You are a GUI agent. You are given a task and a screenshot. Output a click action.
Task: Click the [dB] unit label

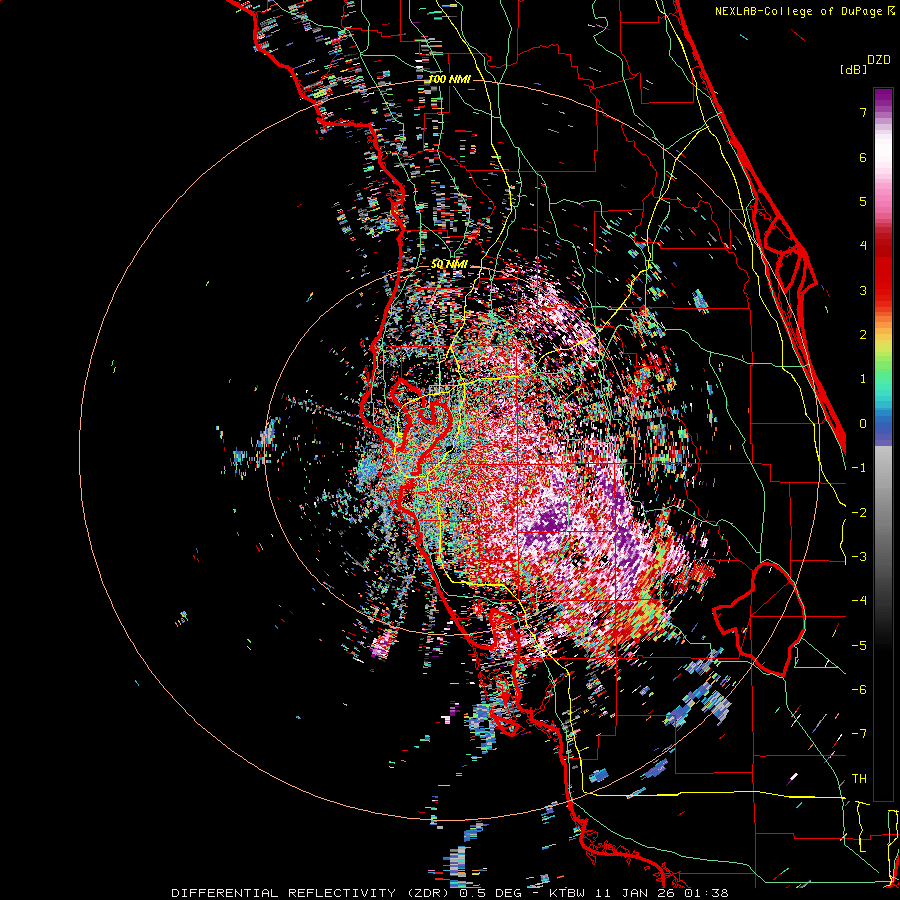pyautogui.click(x=854, y=69)
